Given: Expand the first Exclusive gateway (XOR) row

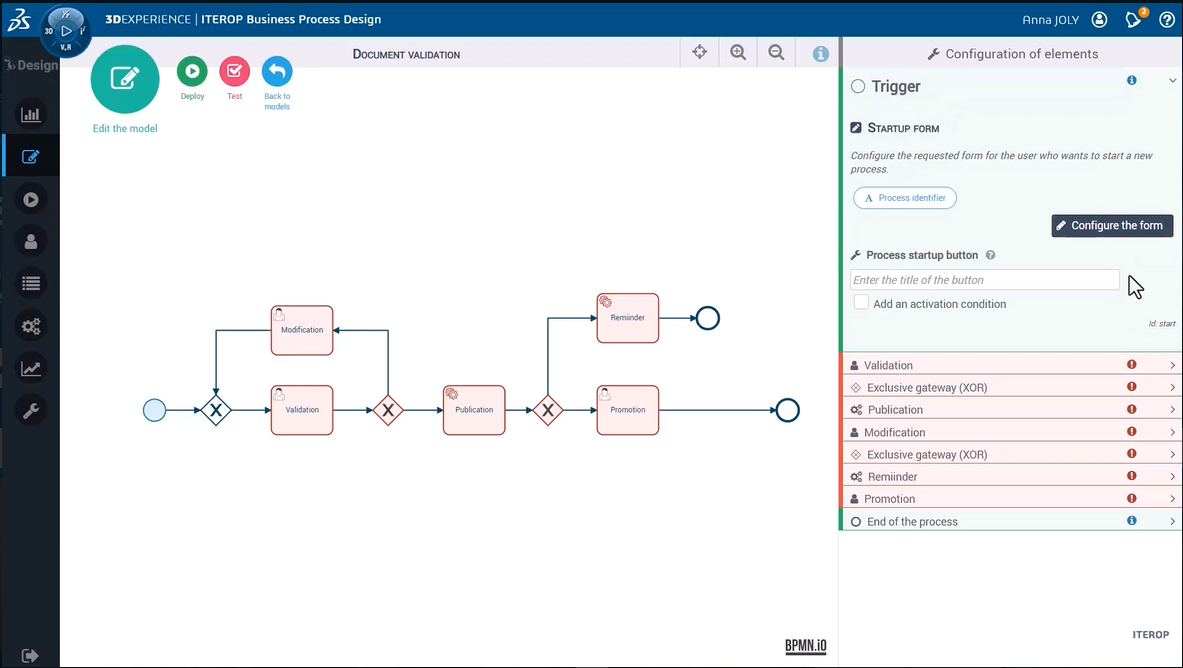Looking at the screenshot, I should pos(1011,387).
